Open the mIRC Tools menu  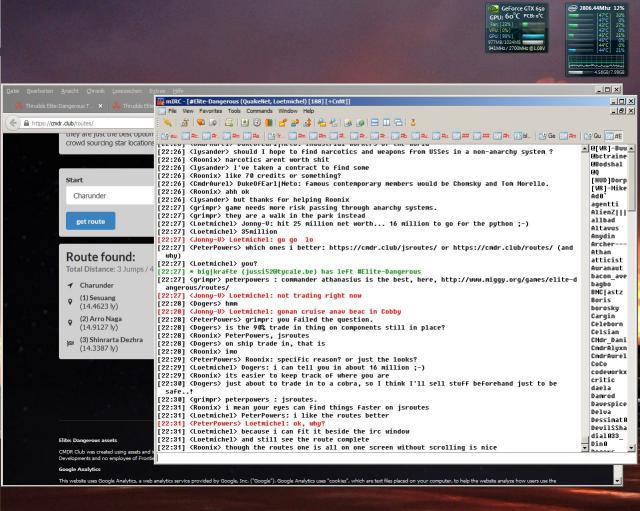pos(234,111)
